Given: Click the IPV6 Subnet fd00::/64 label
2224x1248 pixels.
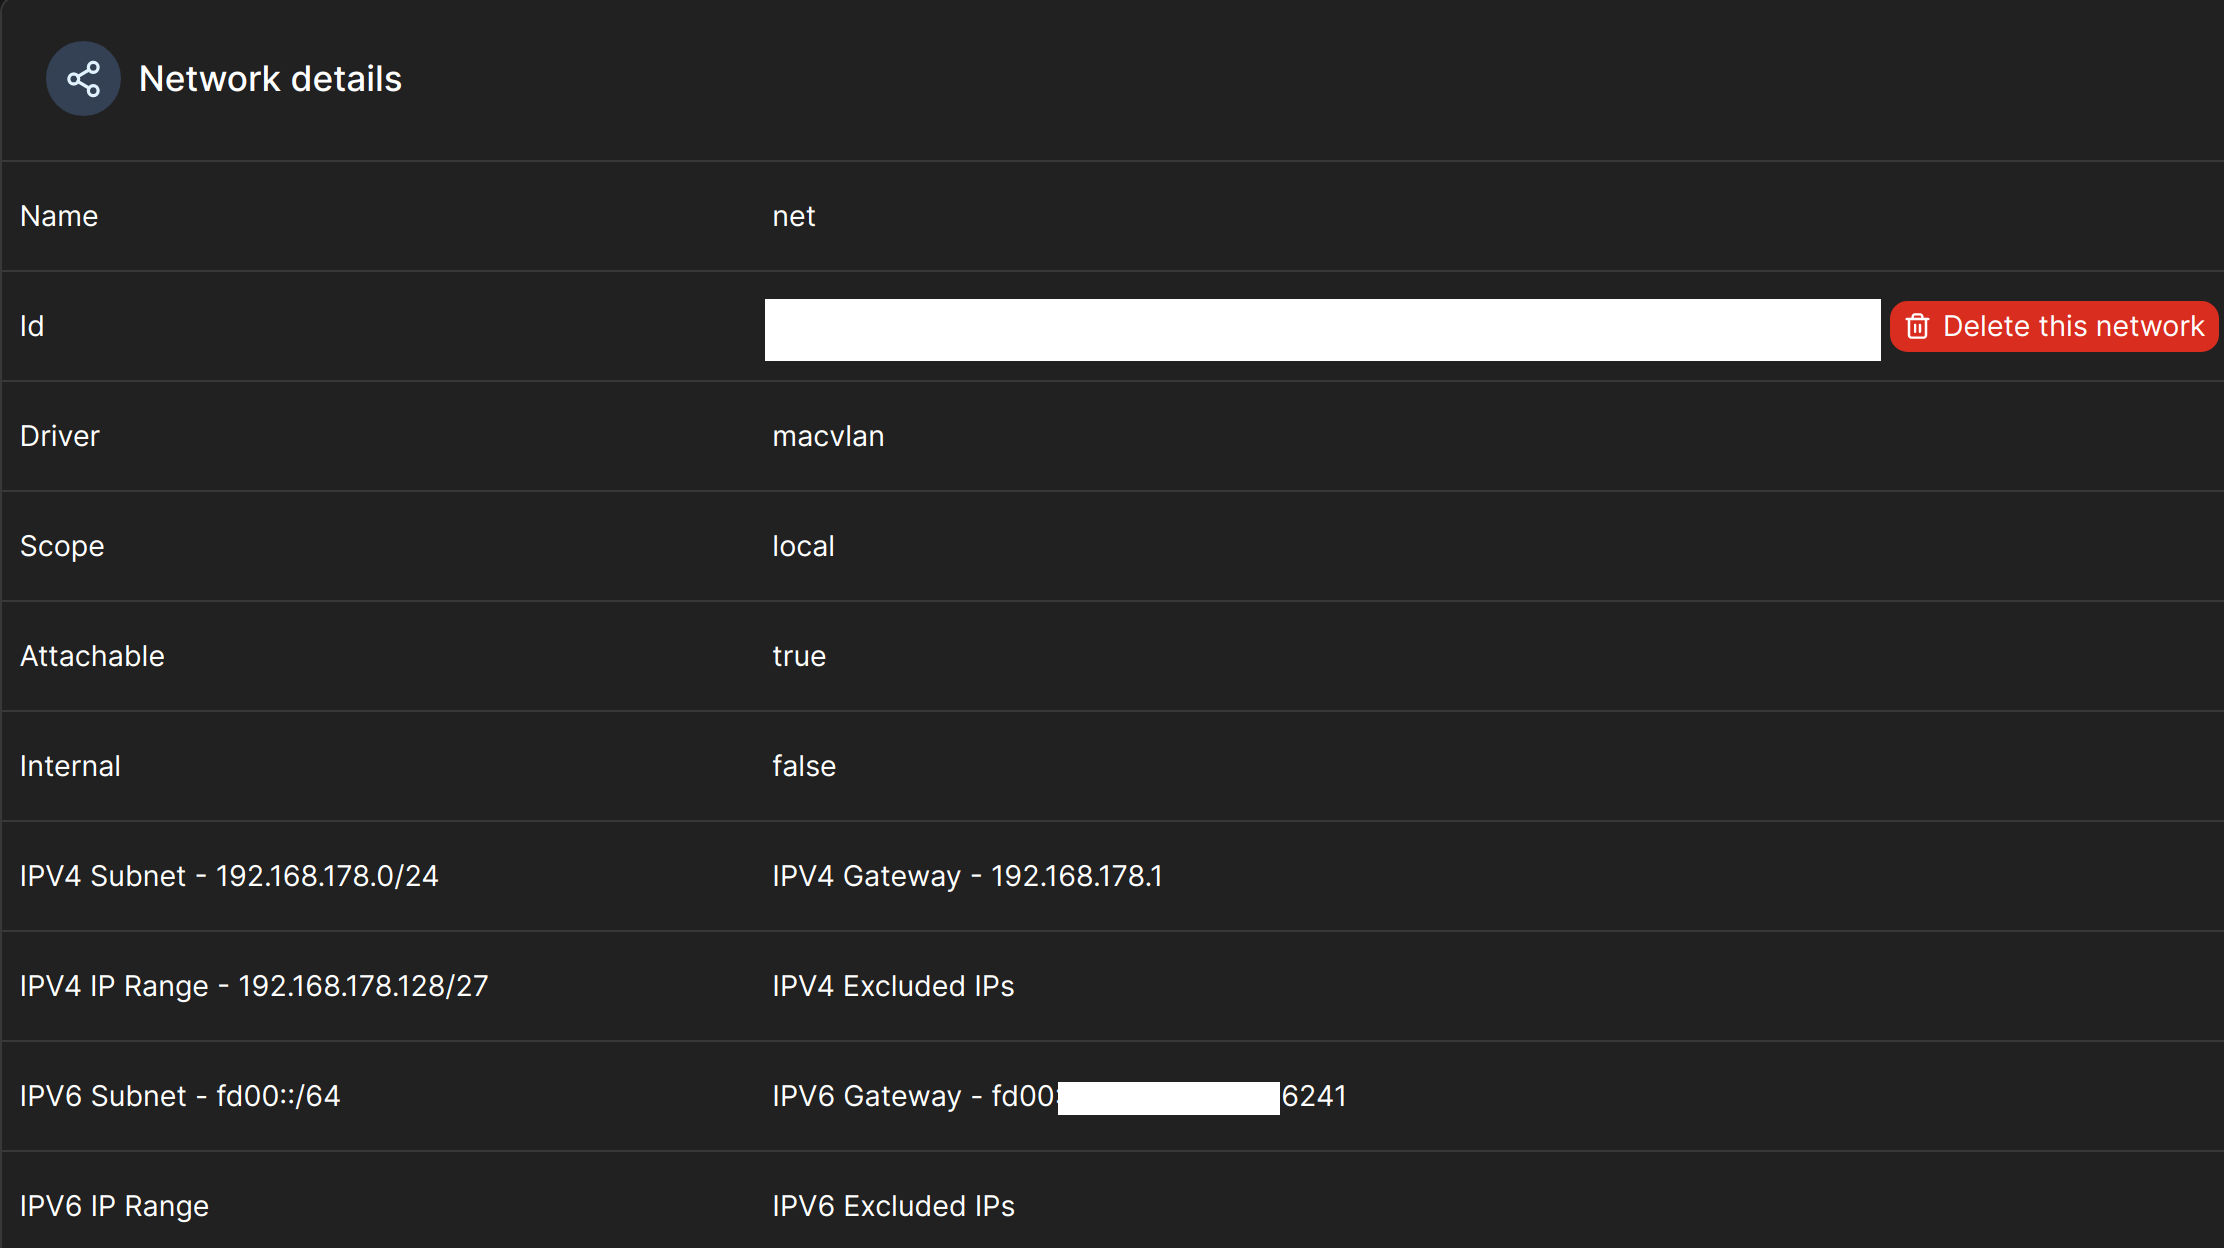Looking at the screenshot, I should (180, 1096).
